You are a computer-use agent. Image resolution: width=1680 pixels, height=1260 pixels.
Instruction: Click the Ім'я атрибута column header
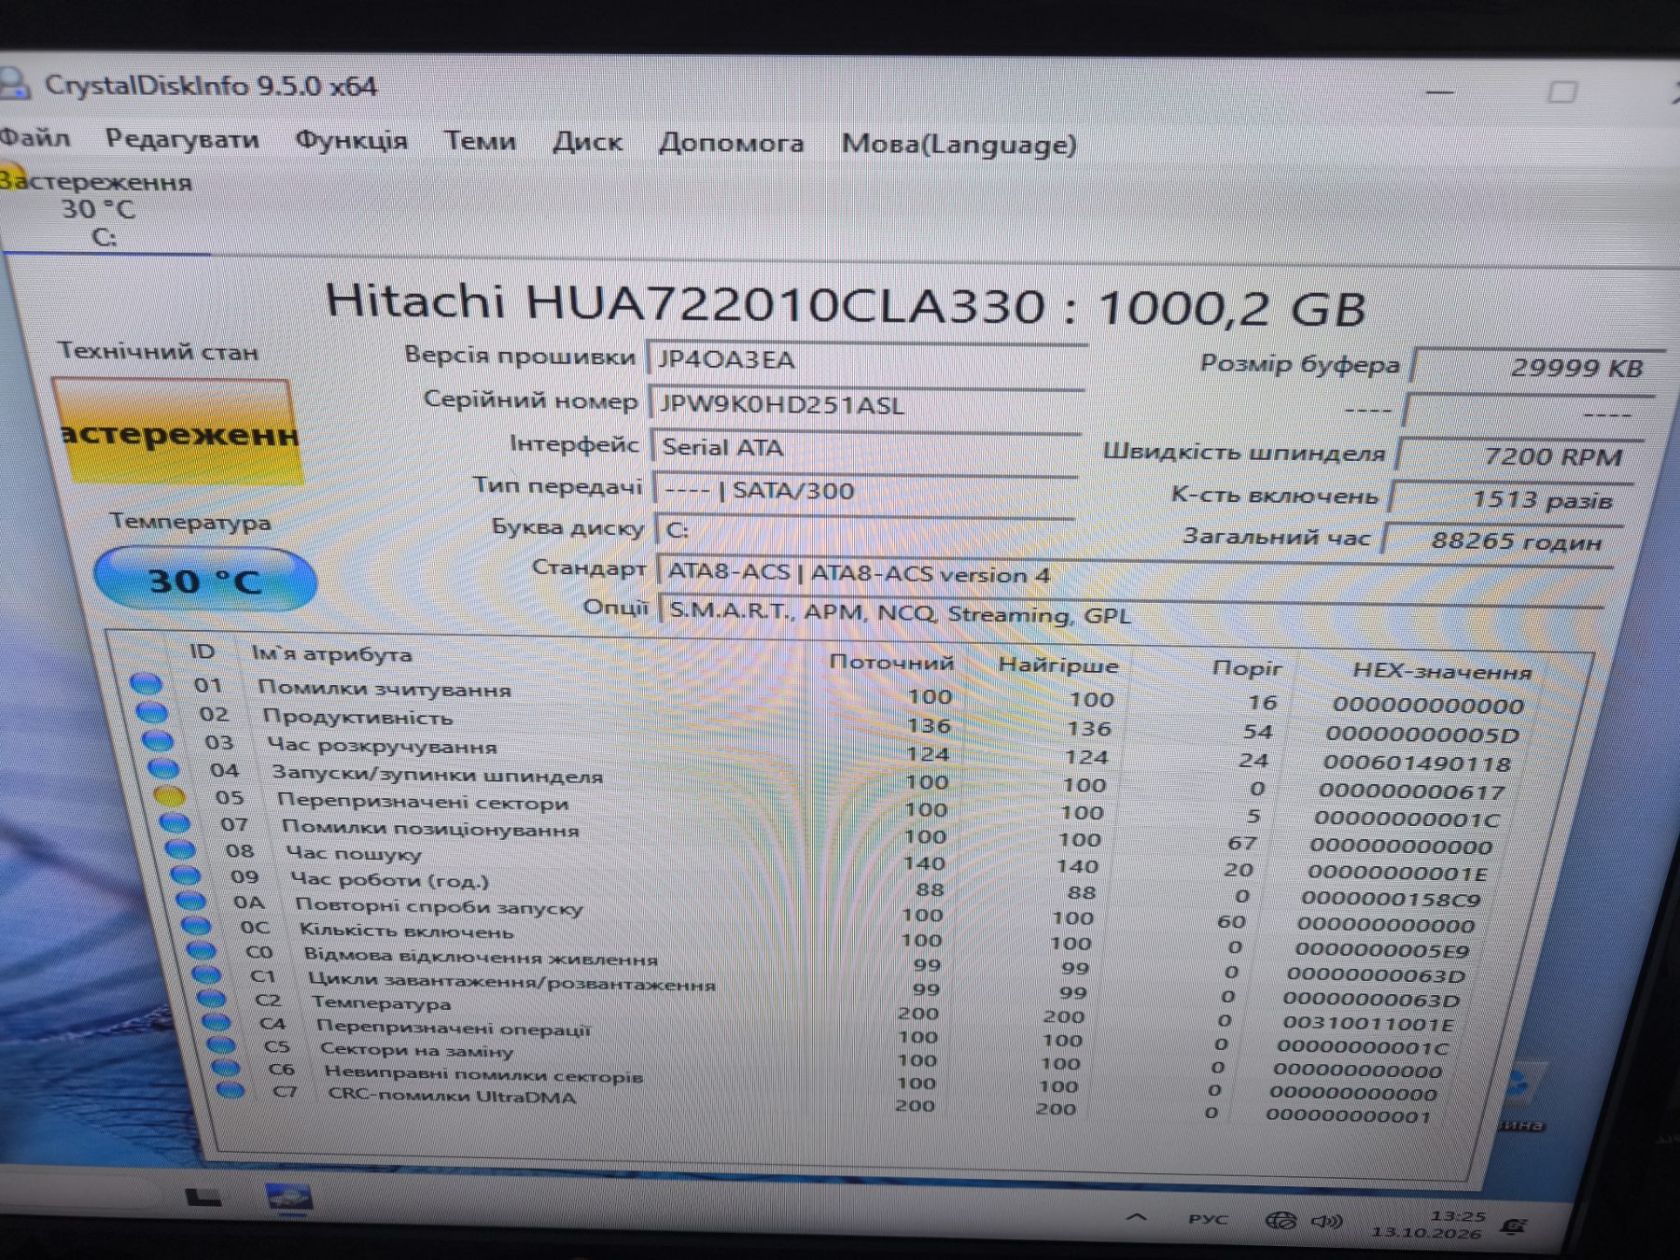[331, 654]
